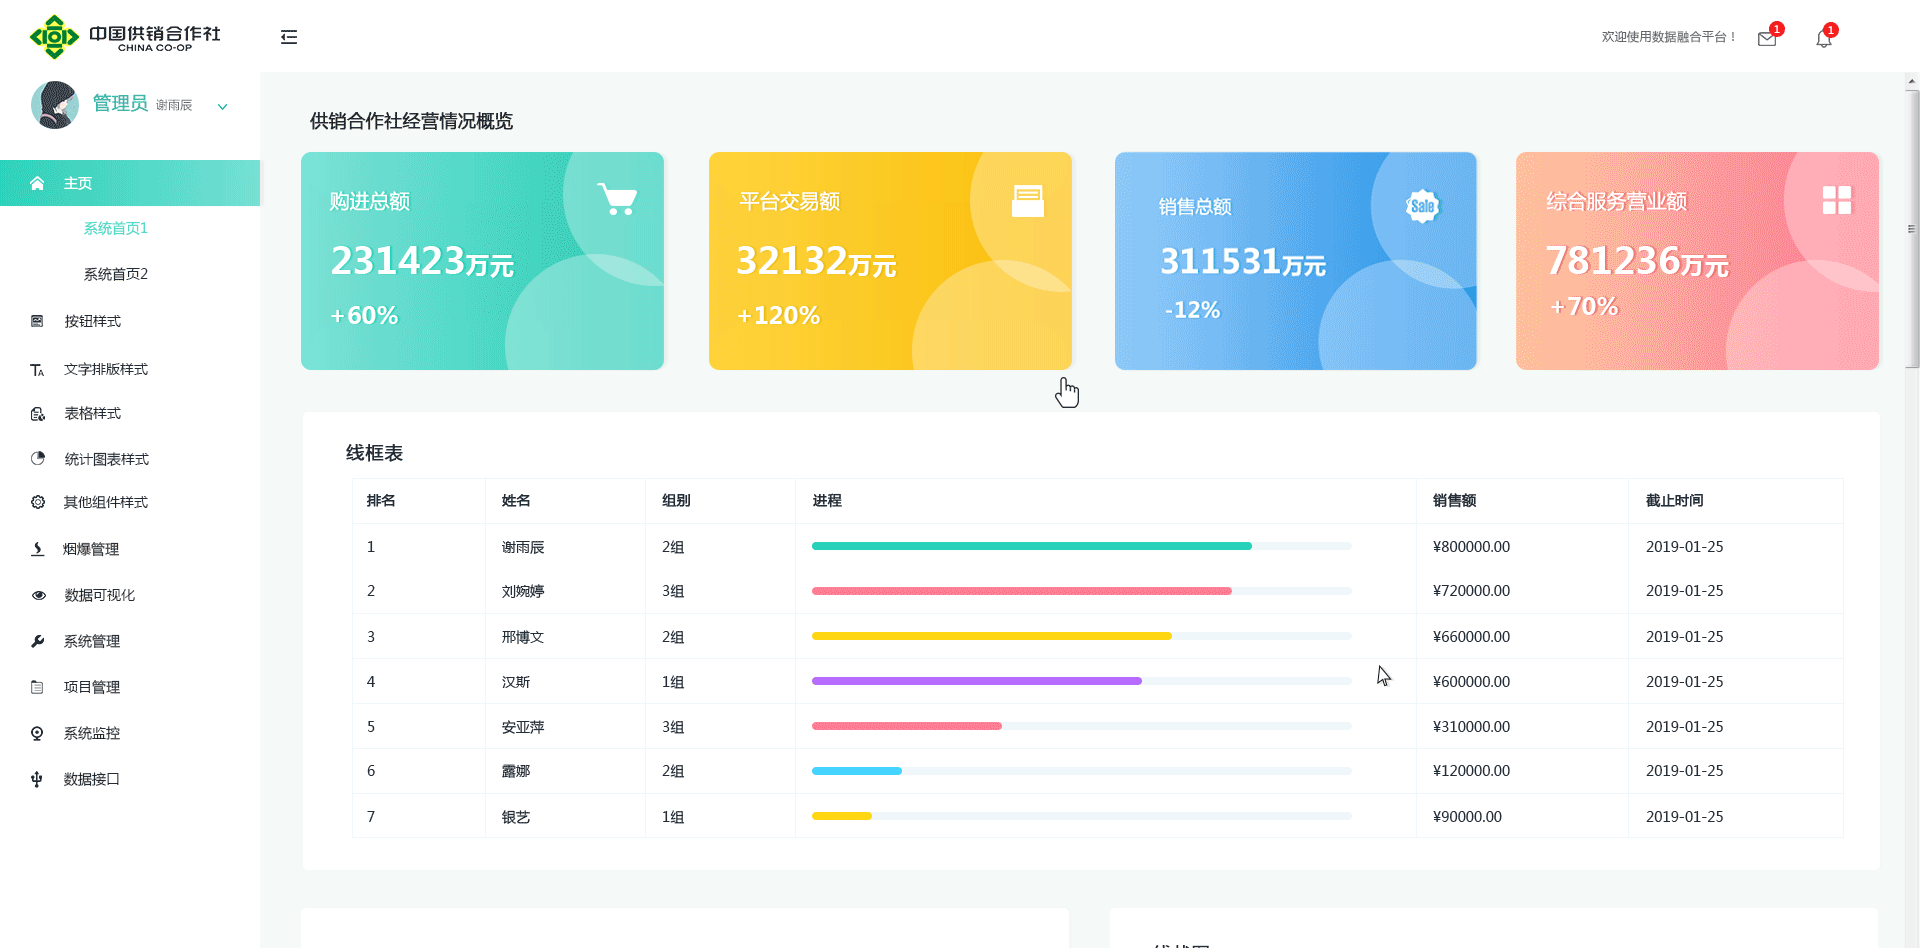Open 数据接口 in the sidebar

click(92, 779)
